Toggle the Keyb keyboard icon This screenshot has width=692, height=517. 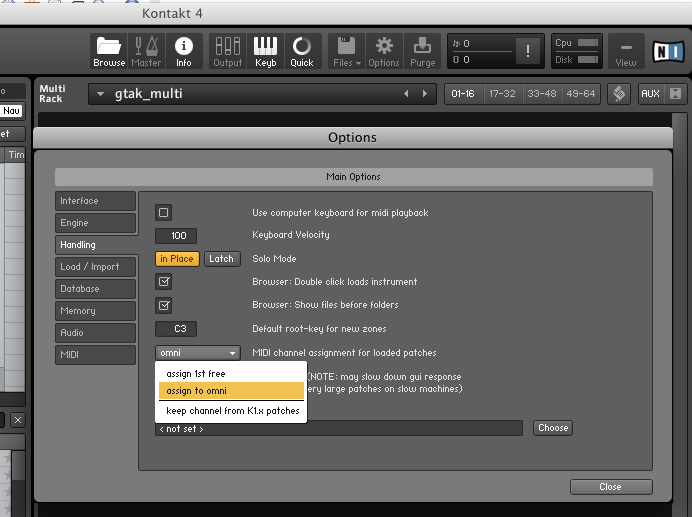tap(265, 50)
